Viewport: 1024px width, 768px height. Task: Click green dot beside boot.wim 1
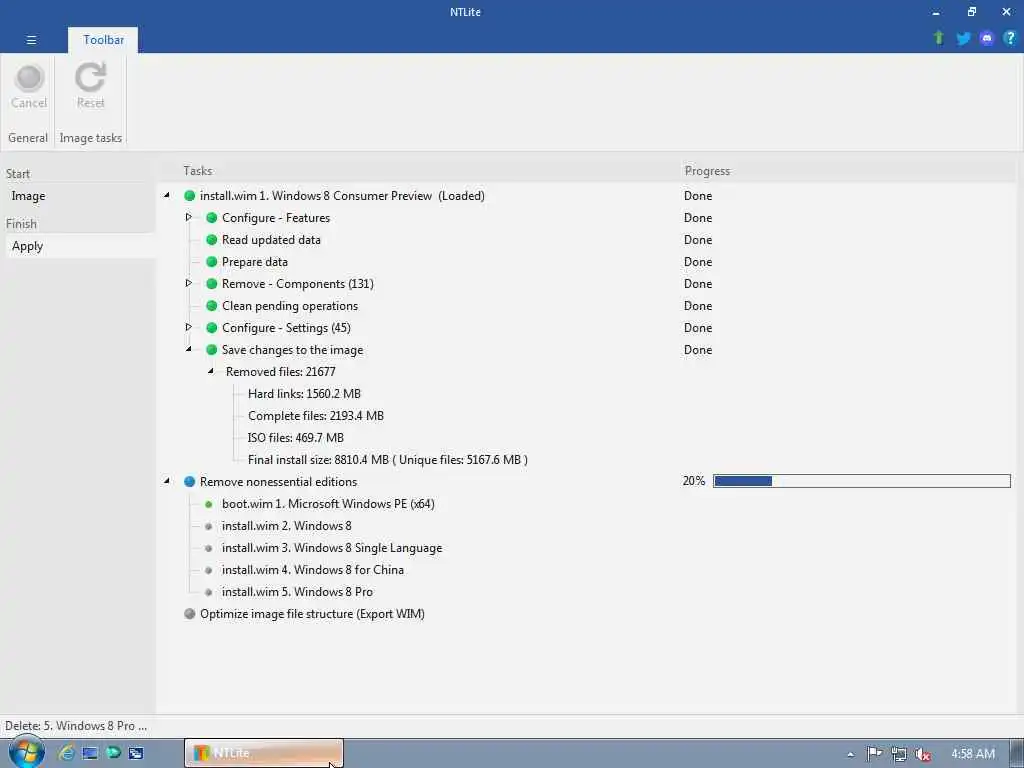(209, 504)
